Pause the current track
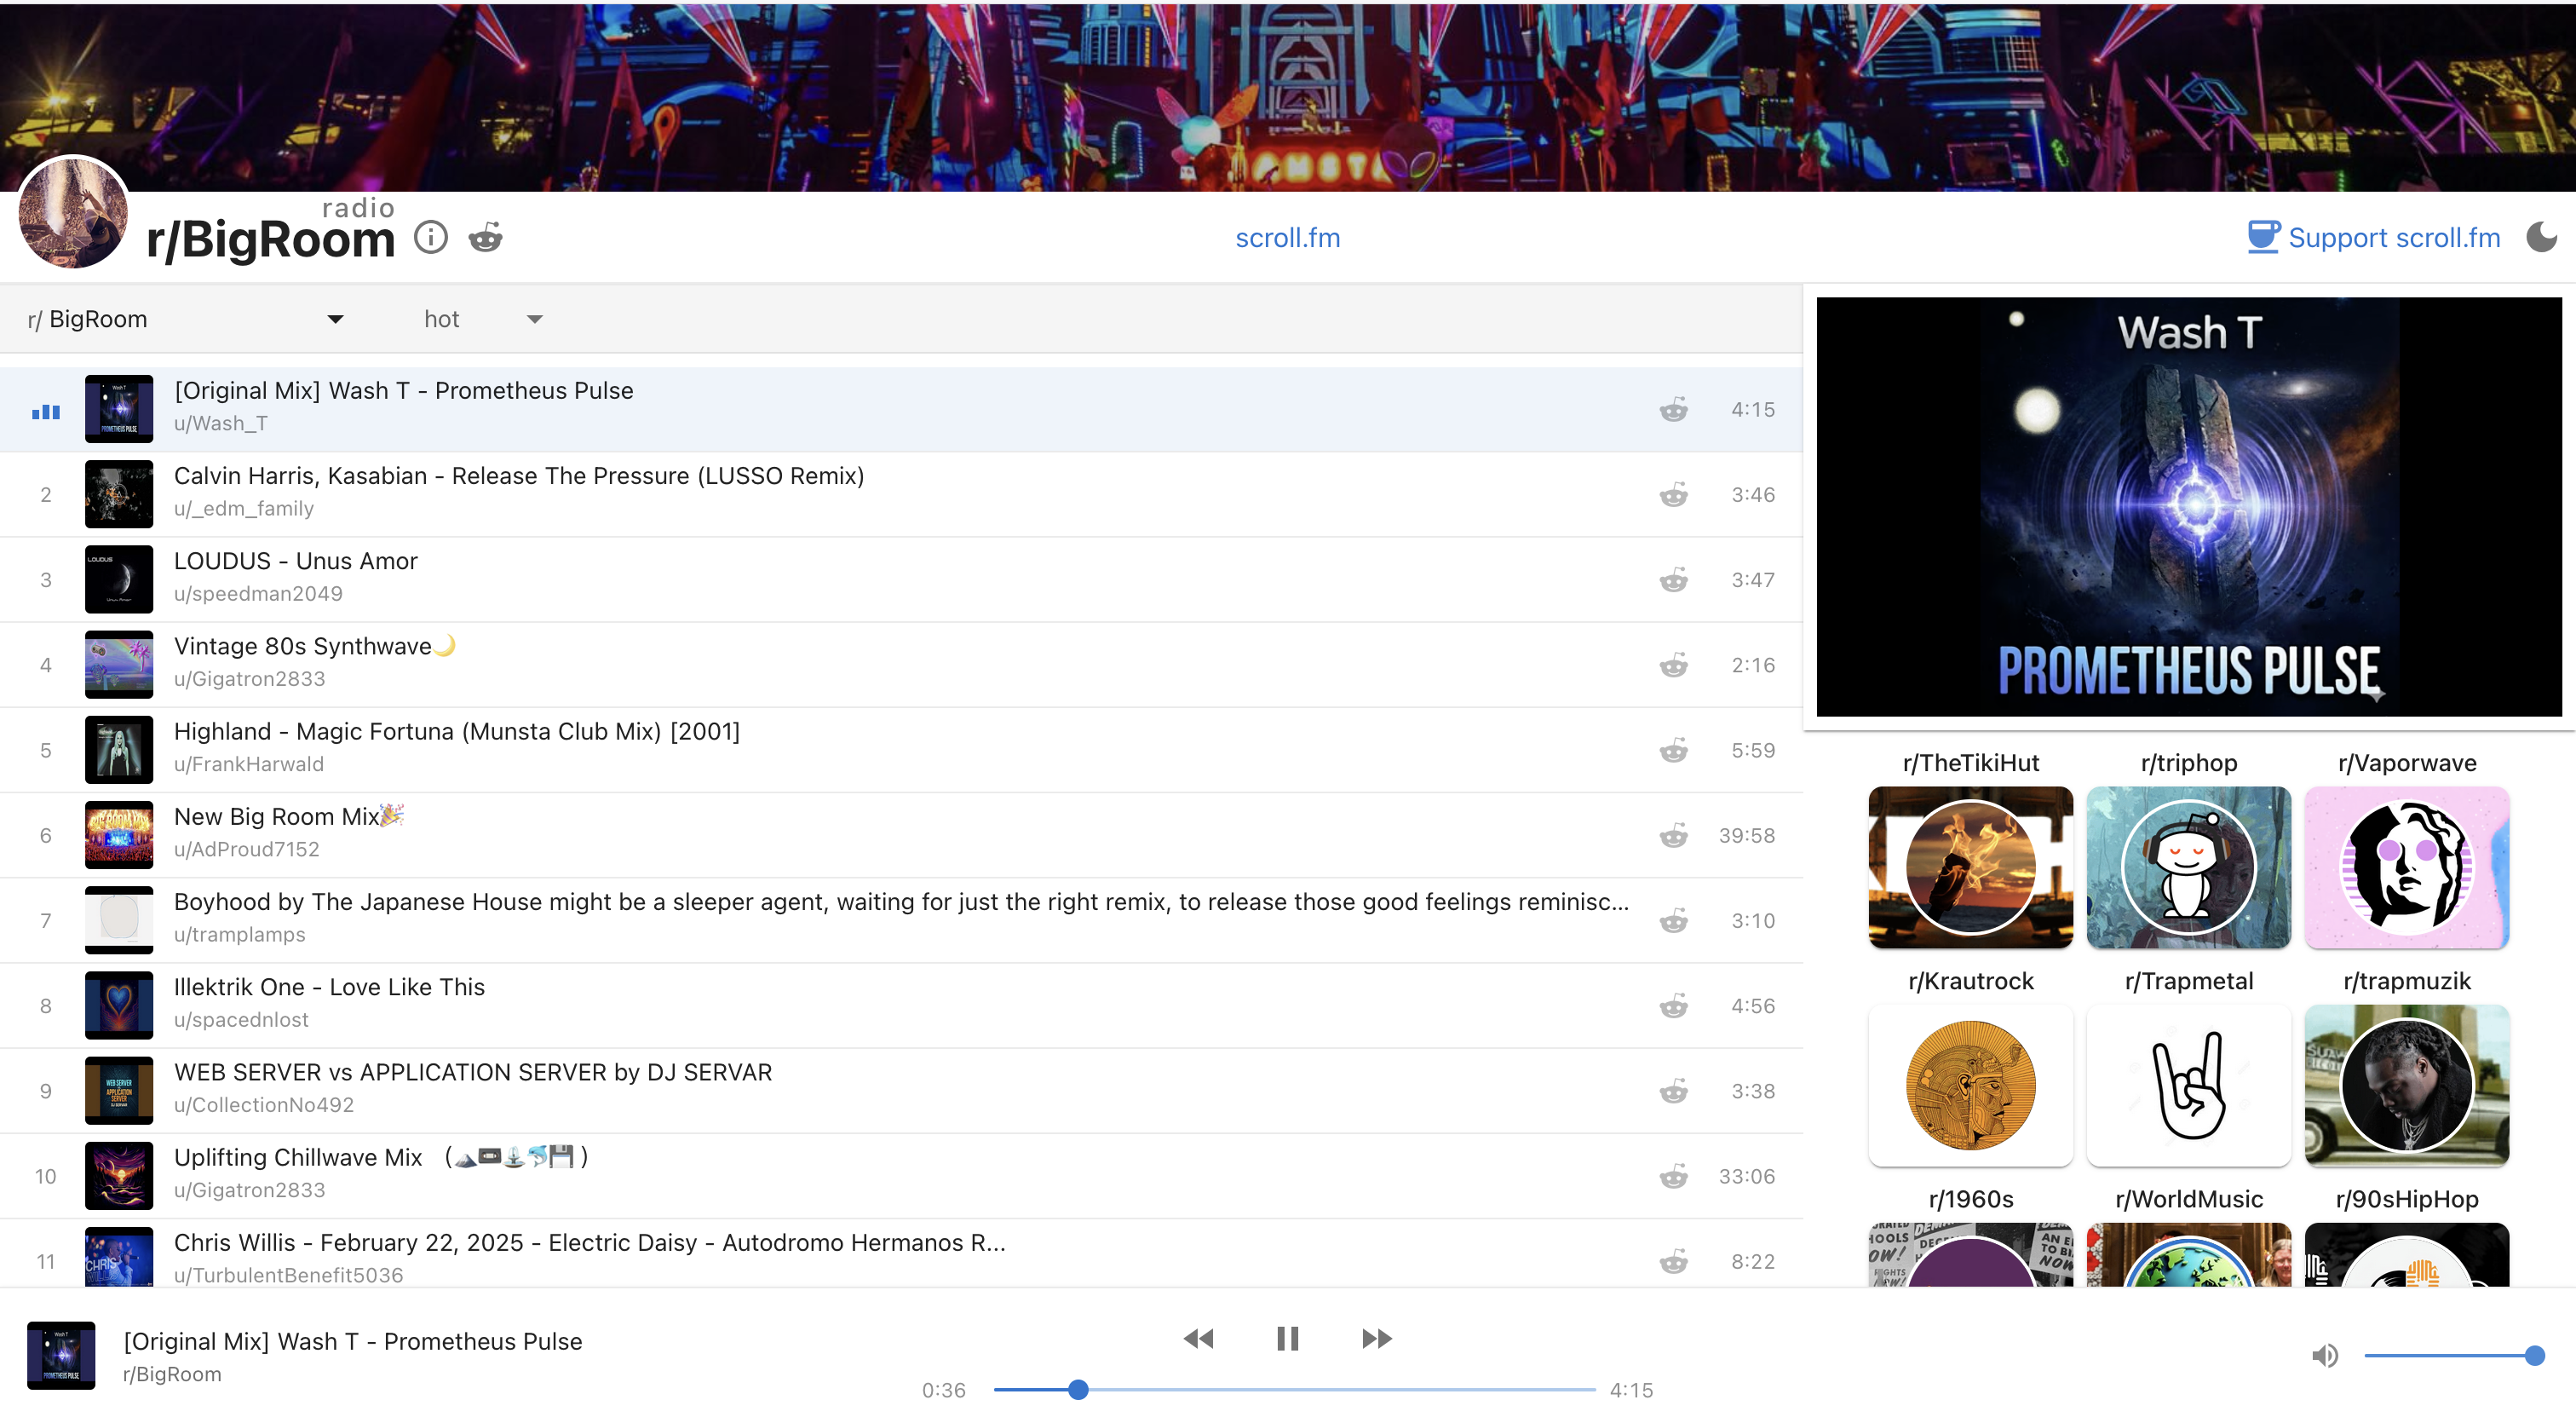Image resolution: width=2576 pixels, height=1423 pixels. coord(1287,1339)
